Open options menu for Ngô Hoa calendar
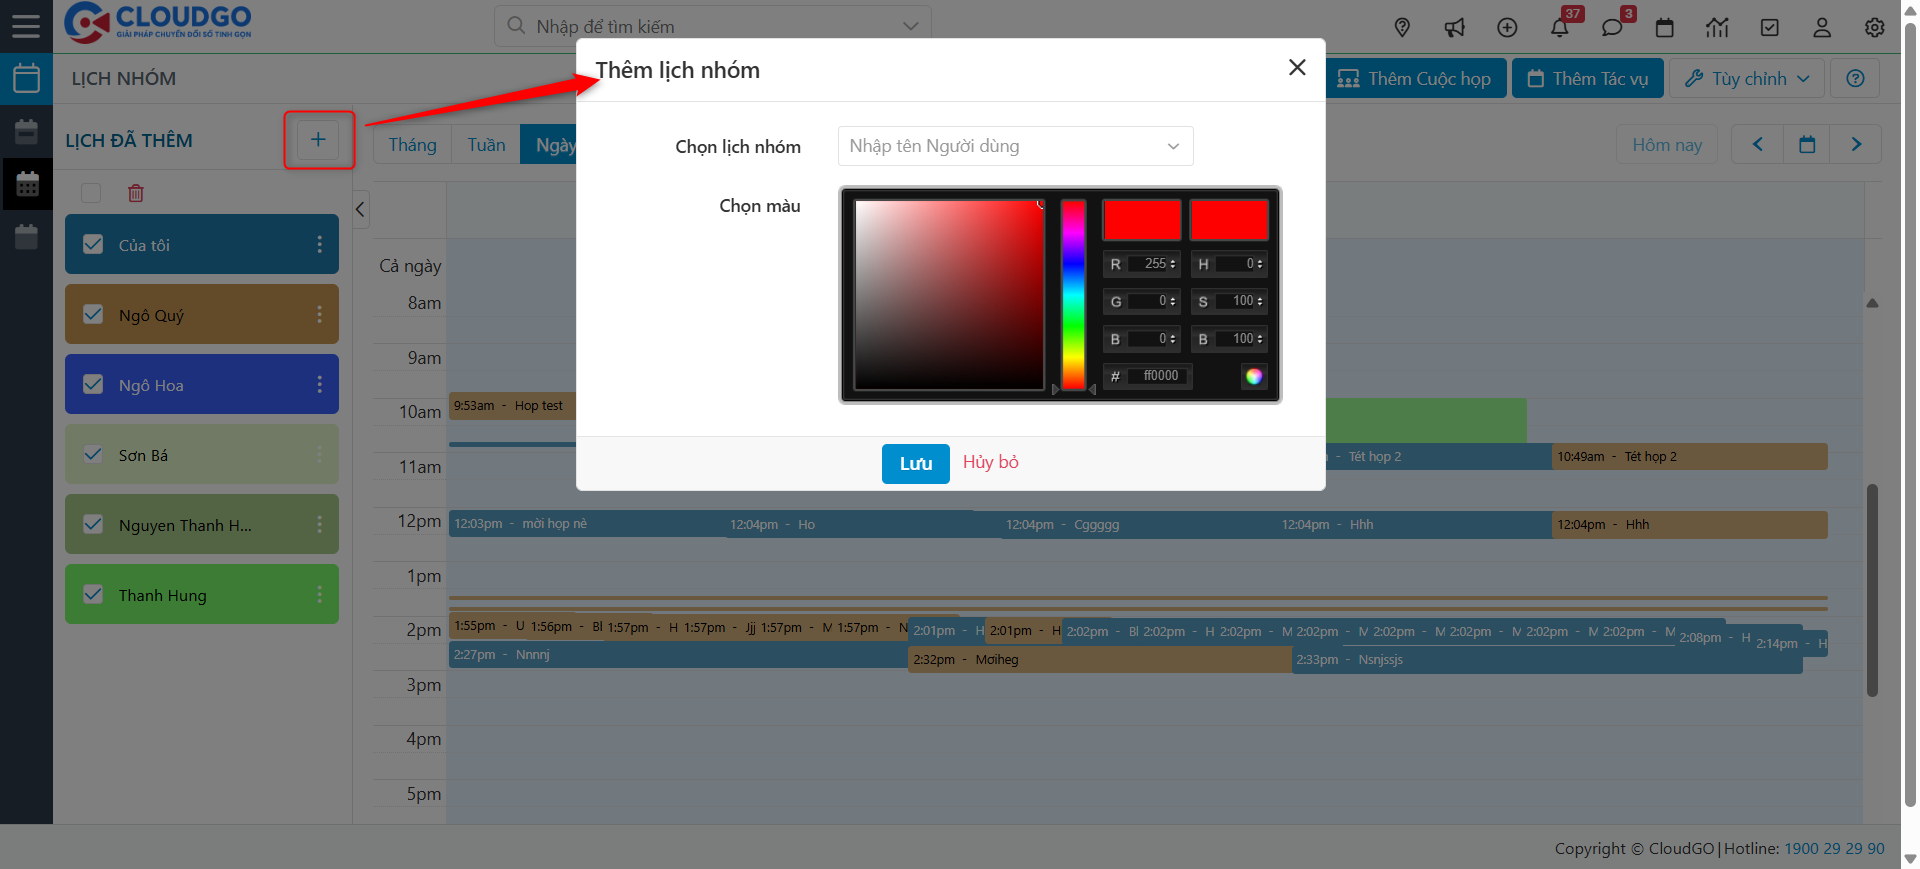 [x=319, y=384]
